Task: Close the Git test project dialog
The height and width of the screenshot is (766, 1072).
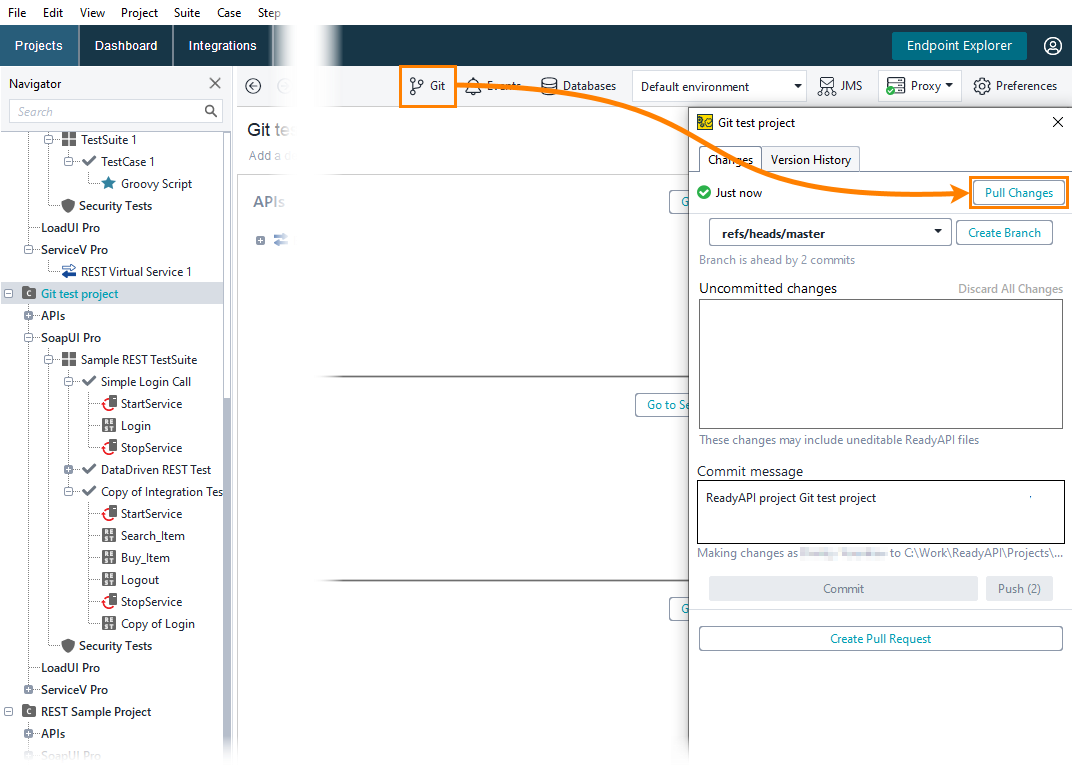Action: tap(1058, 122)
